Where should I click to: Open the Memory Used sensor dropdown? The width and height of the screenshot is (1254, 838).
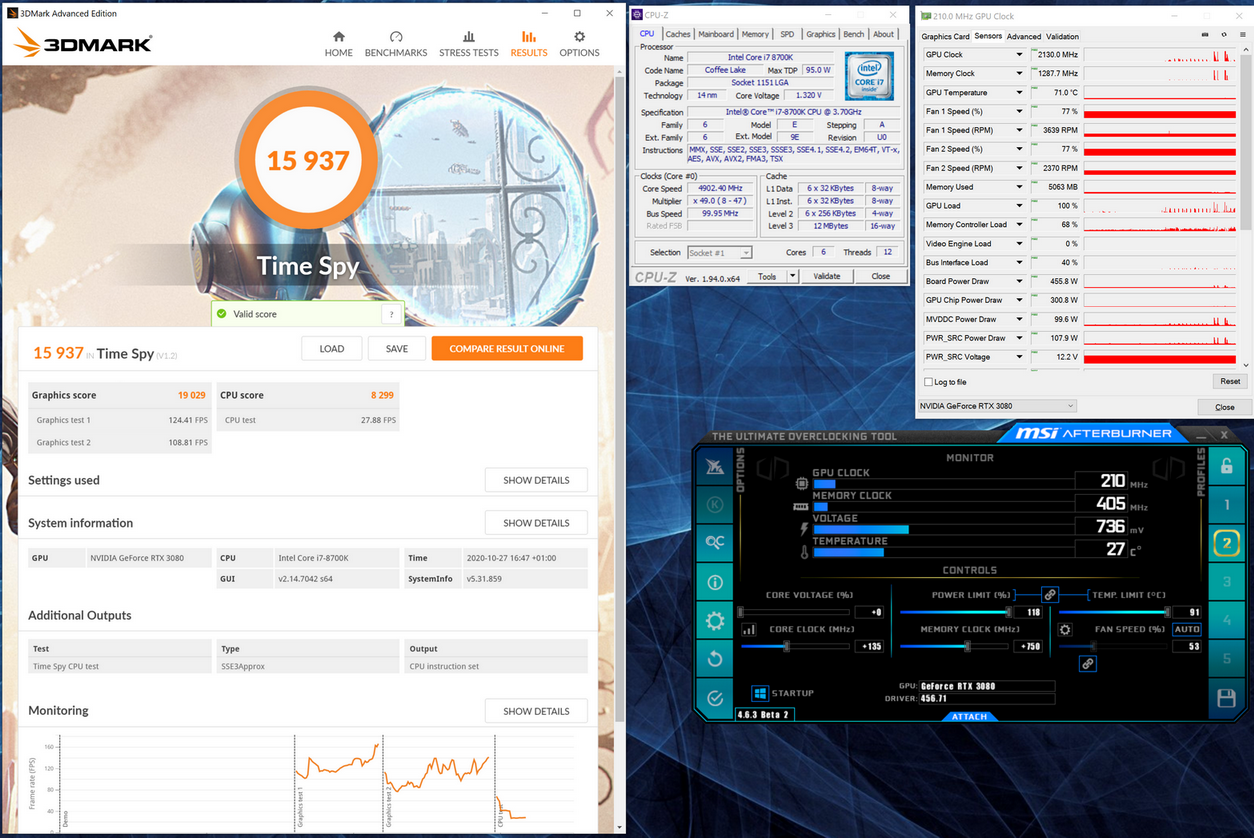tap(1019, 187)
